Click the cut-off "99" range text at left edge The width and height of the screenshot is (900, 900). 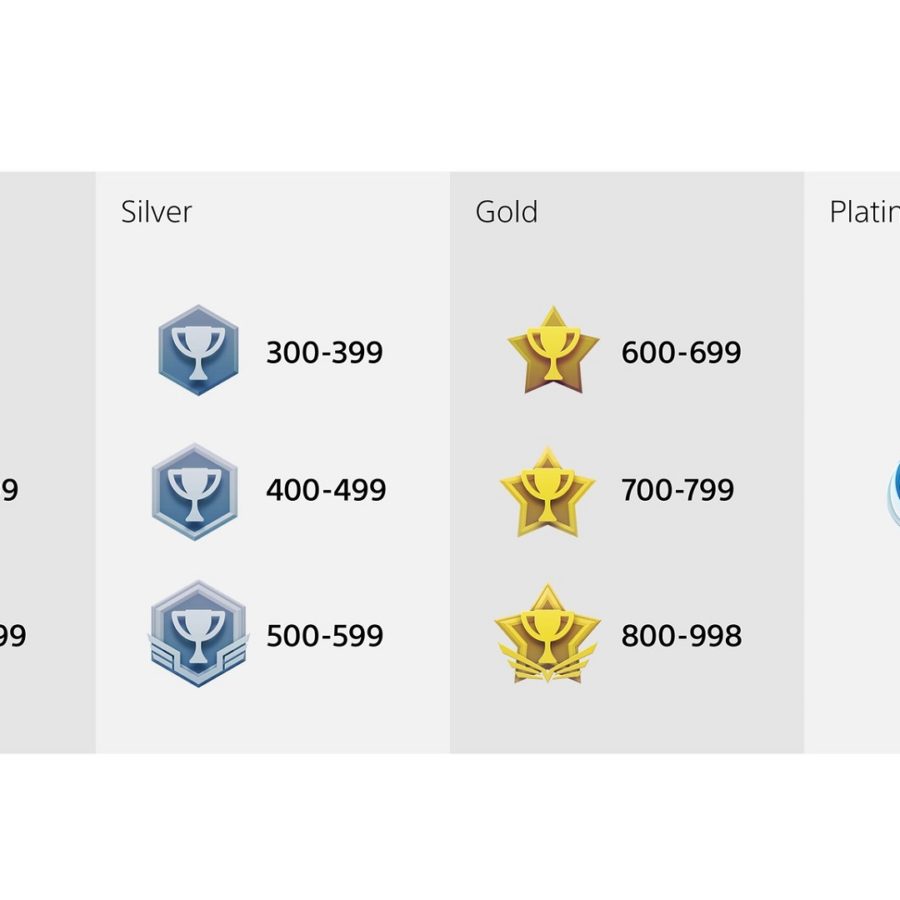click(13, 635)
